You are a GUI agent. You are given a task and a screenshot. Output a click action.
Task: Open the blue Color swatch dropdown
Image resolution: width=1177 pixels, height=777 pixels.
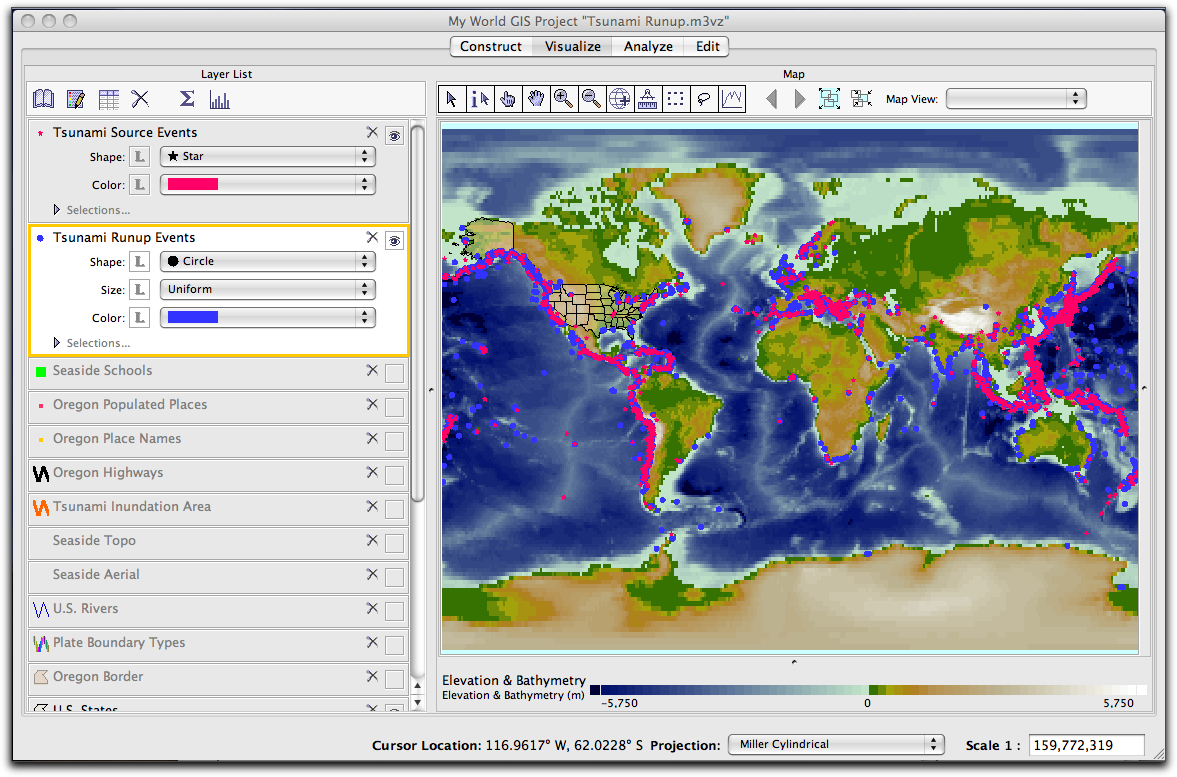[267, 318]
